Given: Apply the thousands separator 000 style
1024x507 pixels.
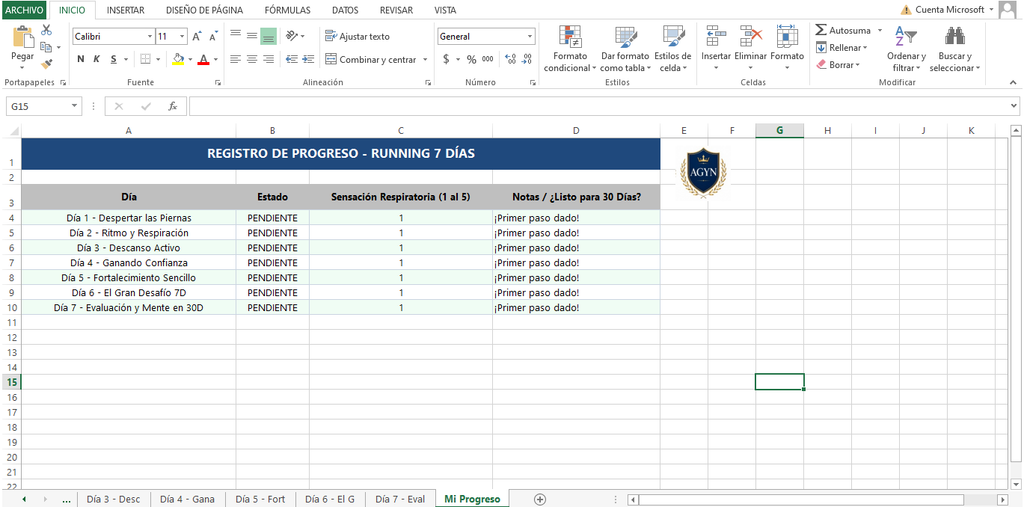Looking at the screenshot, I should tap(488, 59).
